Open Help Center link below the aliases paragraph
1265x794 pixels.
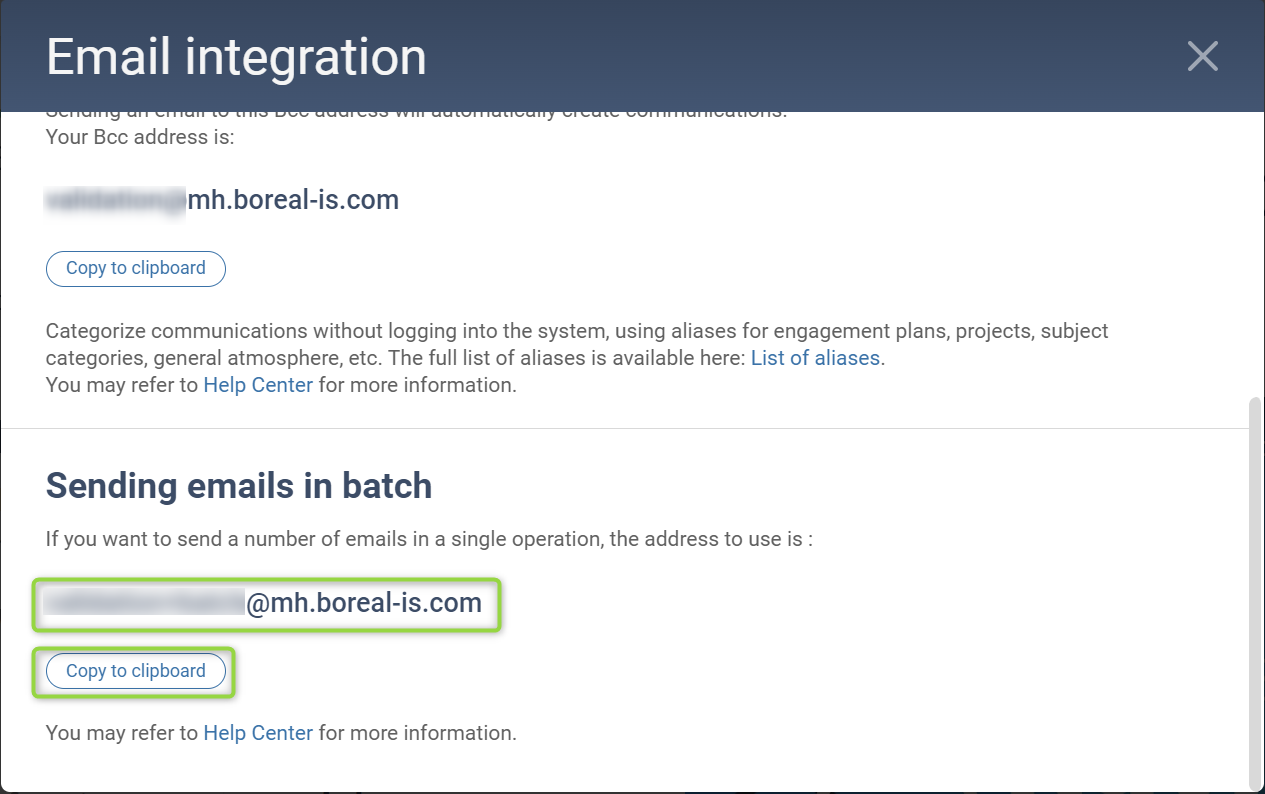[x=258, y=385]
